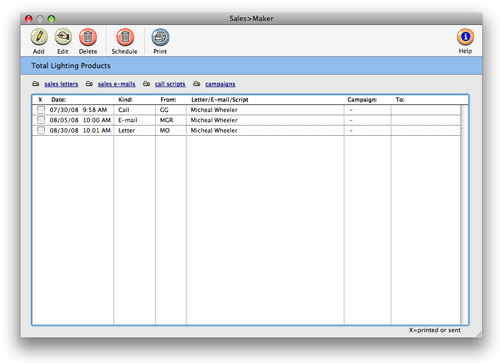Click the Print printer icon
500x363 pixels.
(x=160, y=37)
